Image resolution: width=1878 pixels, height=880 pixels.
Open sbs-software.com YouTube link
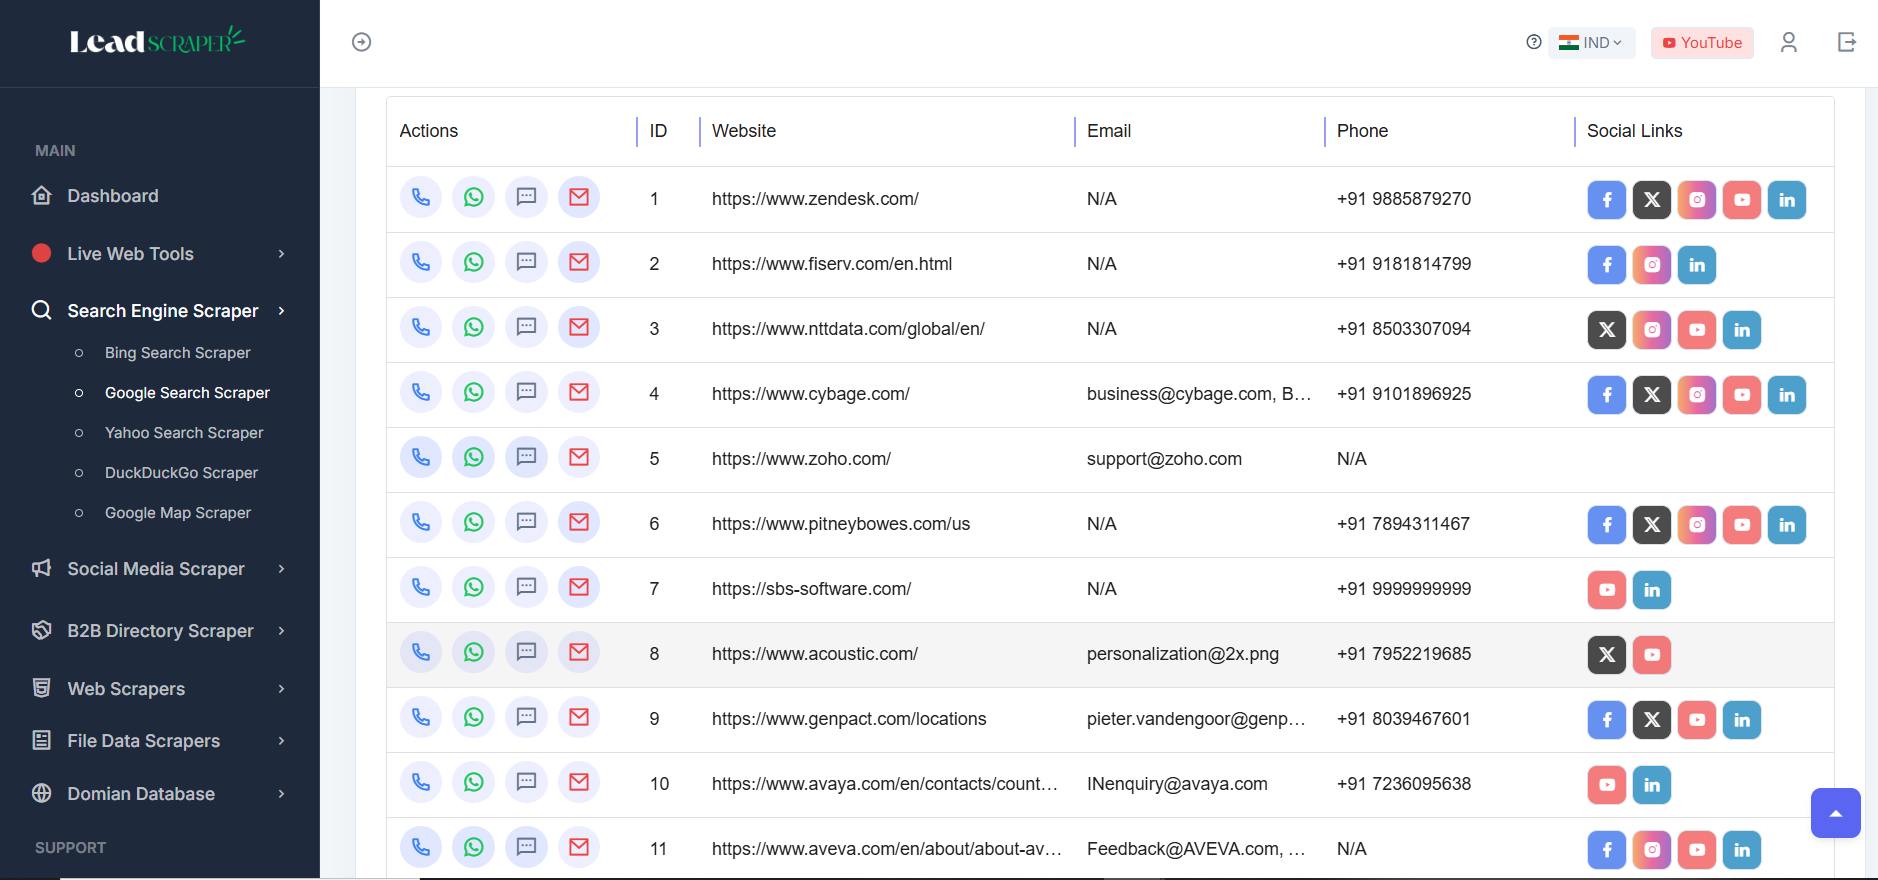coord(1607,590)
